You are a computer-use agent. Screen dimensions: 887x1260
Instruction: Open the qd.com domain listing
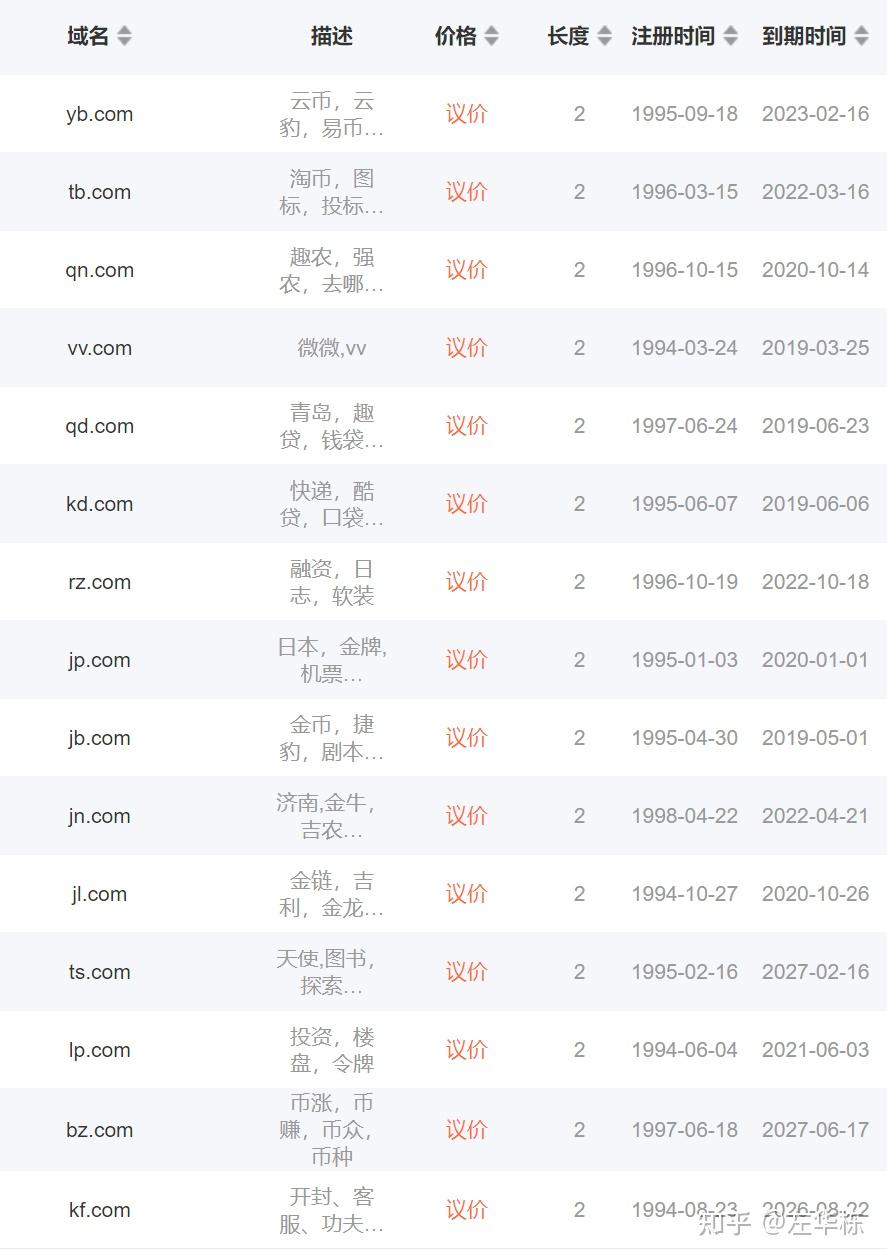tap(99, 426)
